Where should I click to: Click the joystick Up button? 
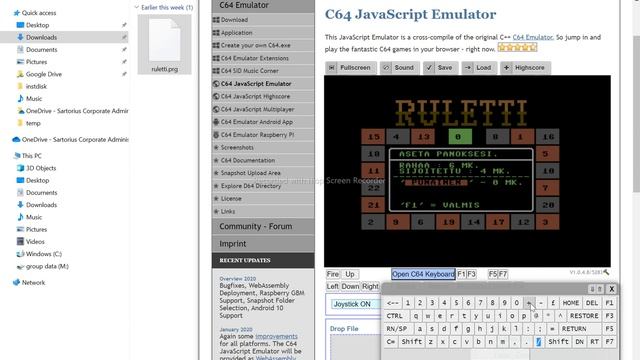click(350, 274)
